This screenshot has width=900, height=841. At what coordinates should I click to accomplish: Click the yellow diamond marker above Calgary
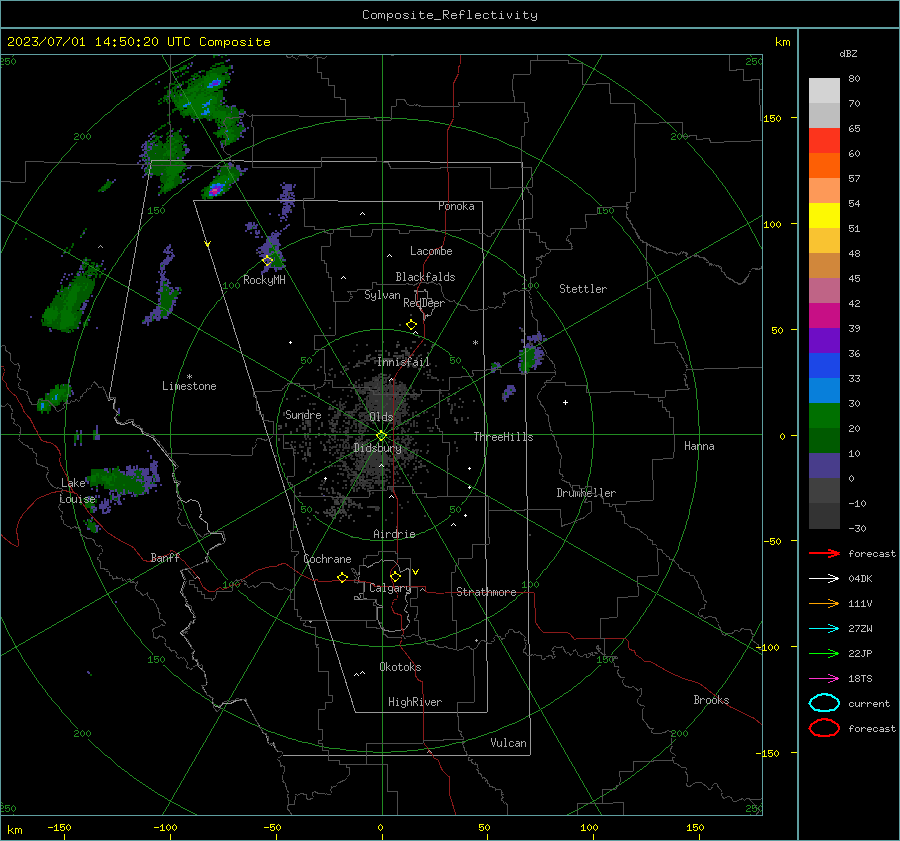pos(395,576)
